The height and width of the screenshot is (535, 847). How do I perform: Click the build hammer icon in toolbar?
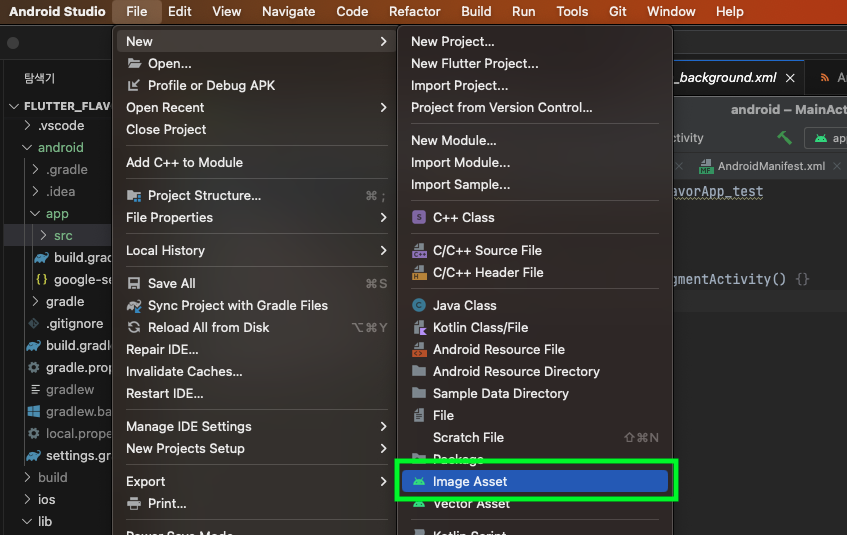coord(784,138)
